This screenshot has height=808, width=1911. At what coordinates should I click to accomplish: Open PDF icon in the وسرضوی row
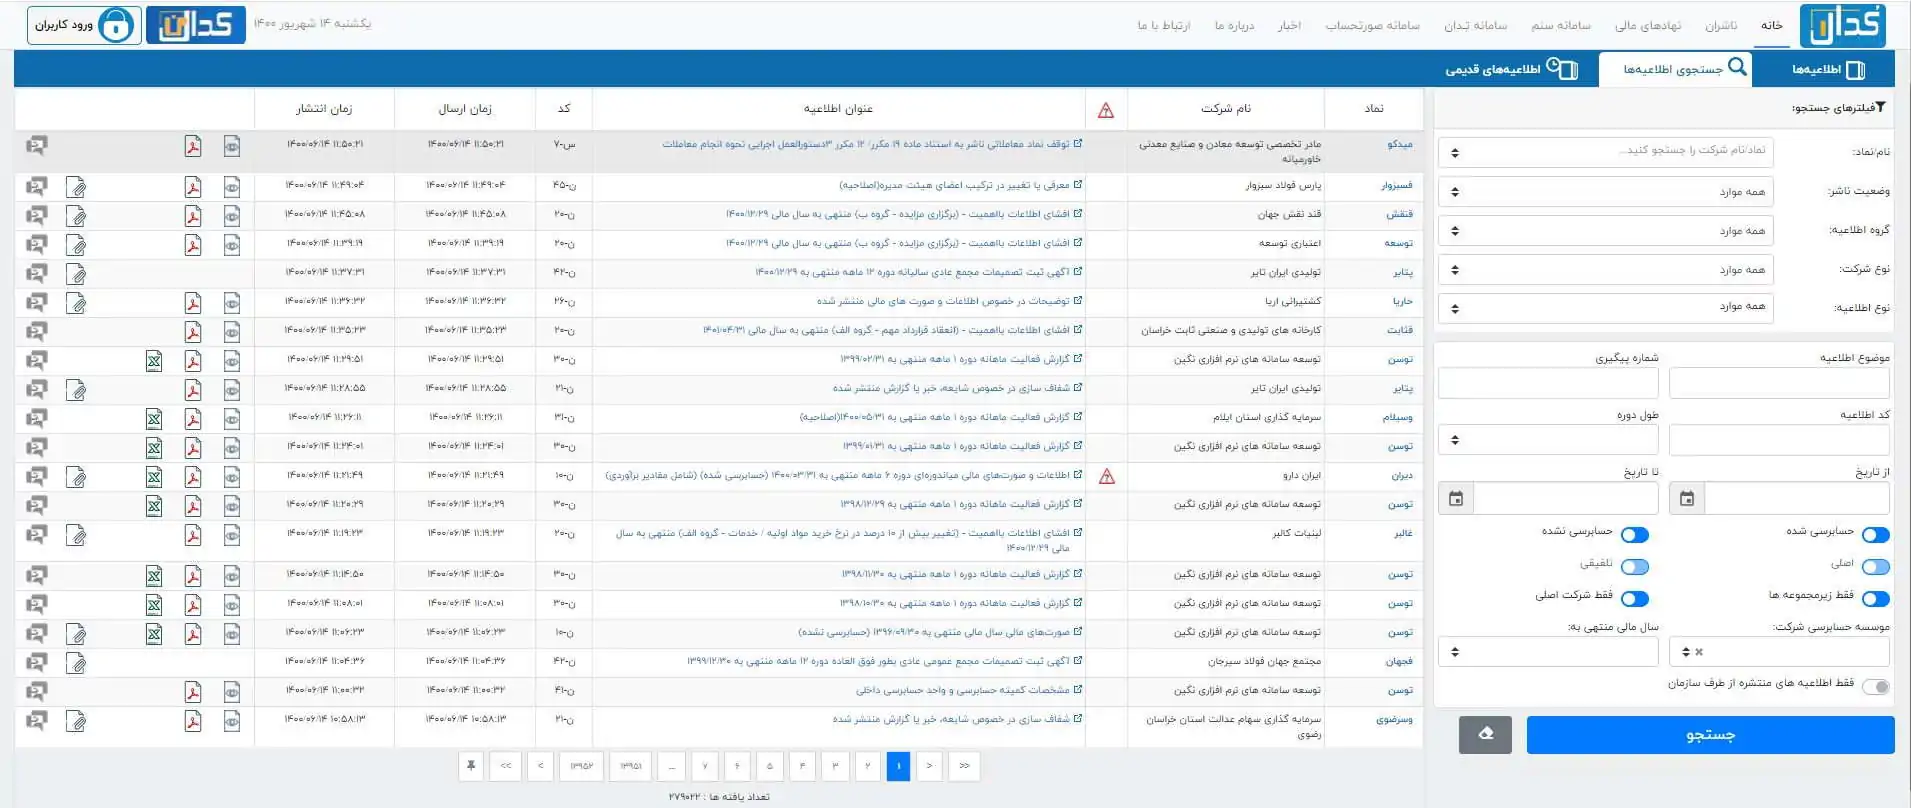coord(193,721)
